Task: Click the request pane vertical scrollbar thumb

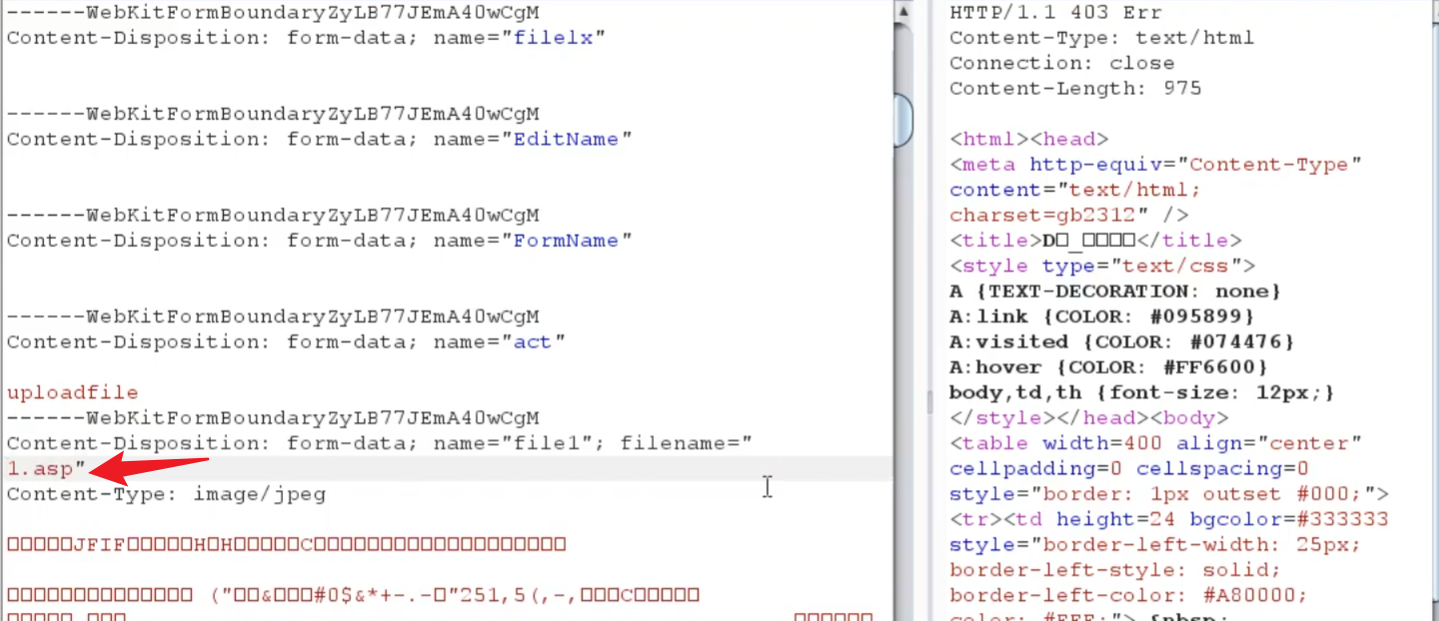Action: coord(904,118)
